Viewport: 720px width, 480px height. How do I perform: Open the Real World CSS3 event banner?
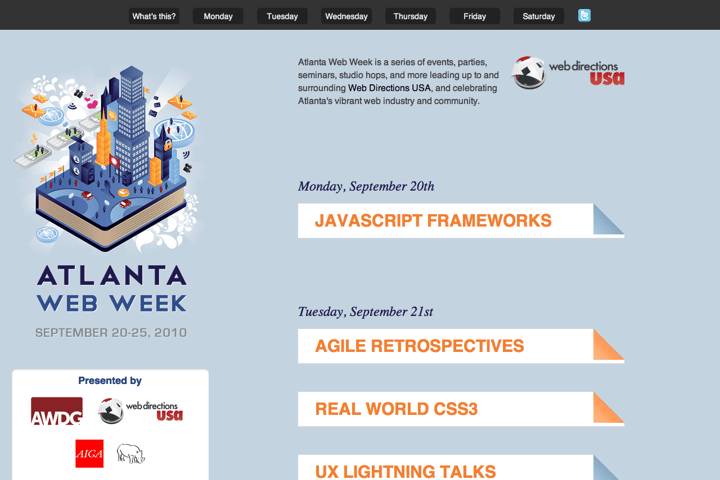[461, 409]
